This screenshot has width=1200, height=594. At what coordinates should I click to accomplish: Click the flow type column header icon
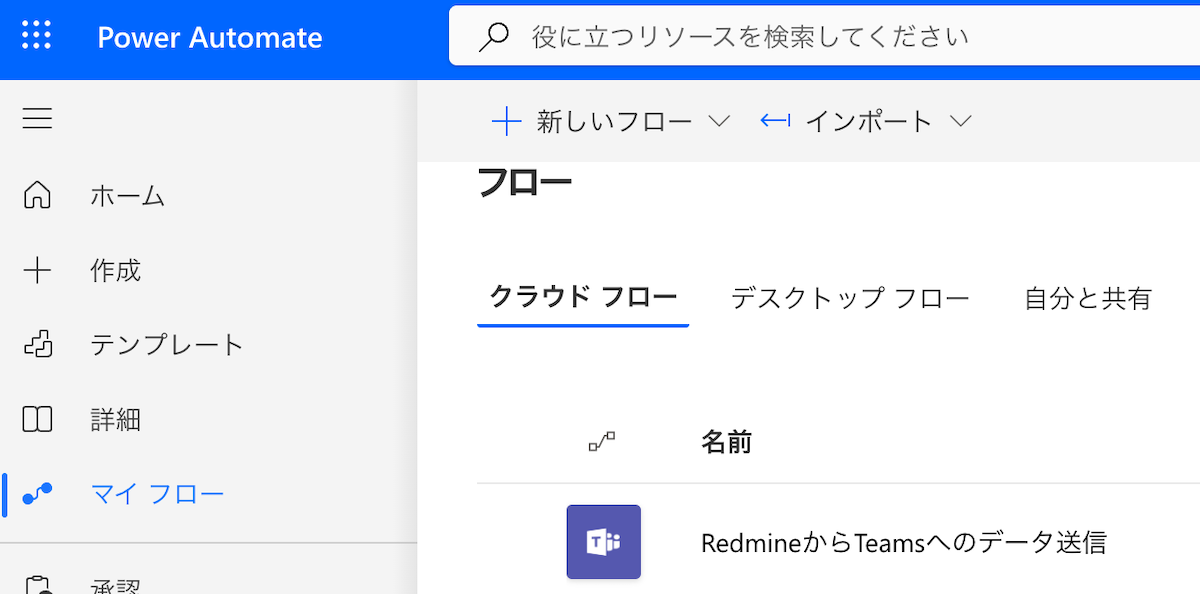tap(602, 442)
